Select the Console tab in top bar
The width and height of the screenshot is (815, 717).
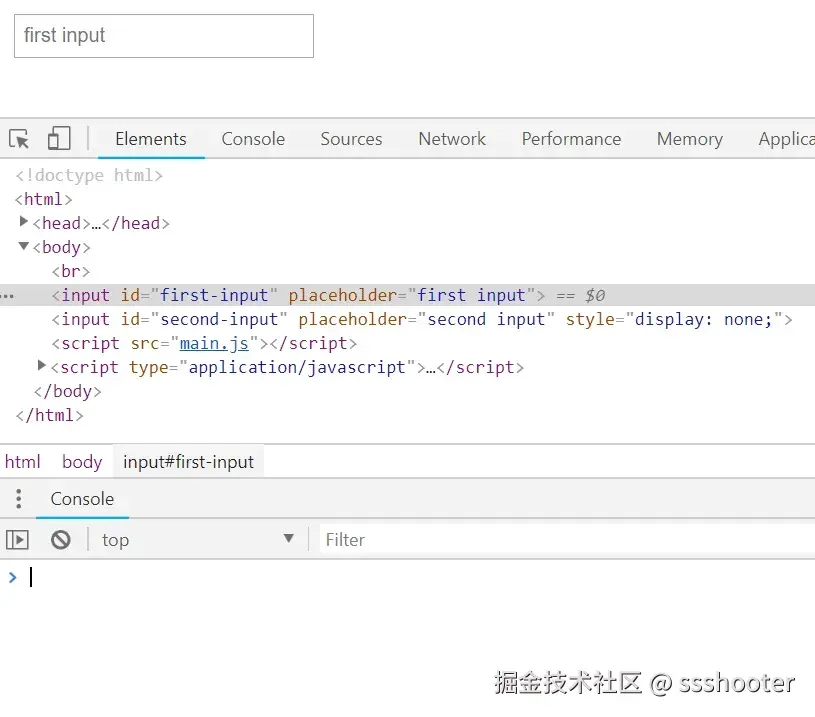click(x=253, y=139)
